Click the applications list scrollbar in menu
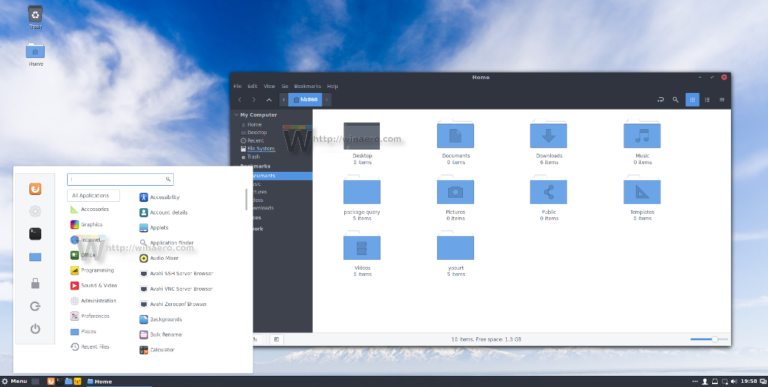 (x=246, y=199)
